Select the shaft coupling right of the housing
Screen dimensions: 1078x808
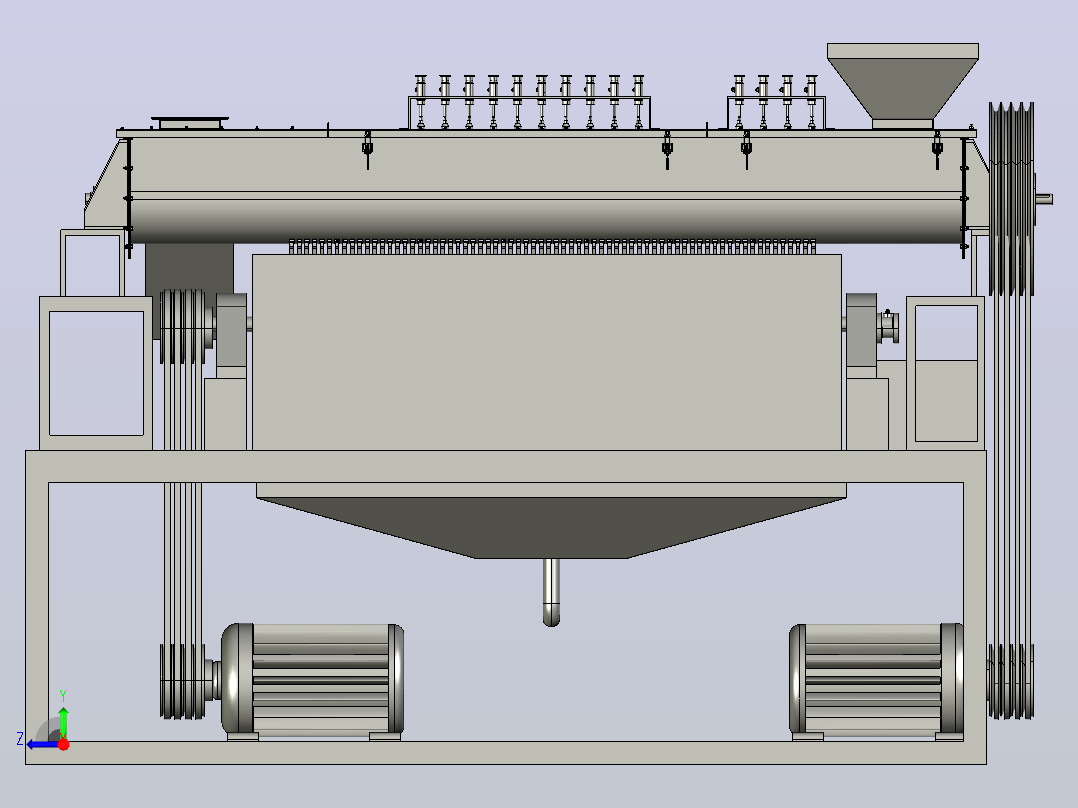click(x=887, y=327)
